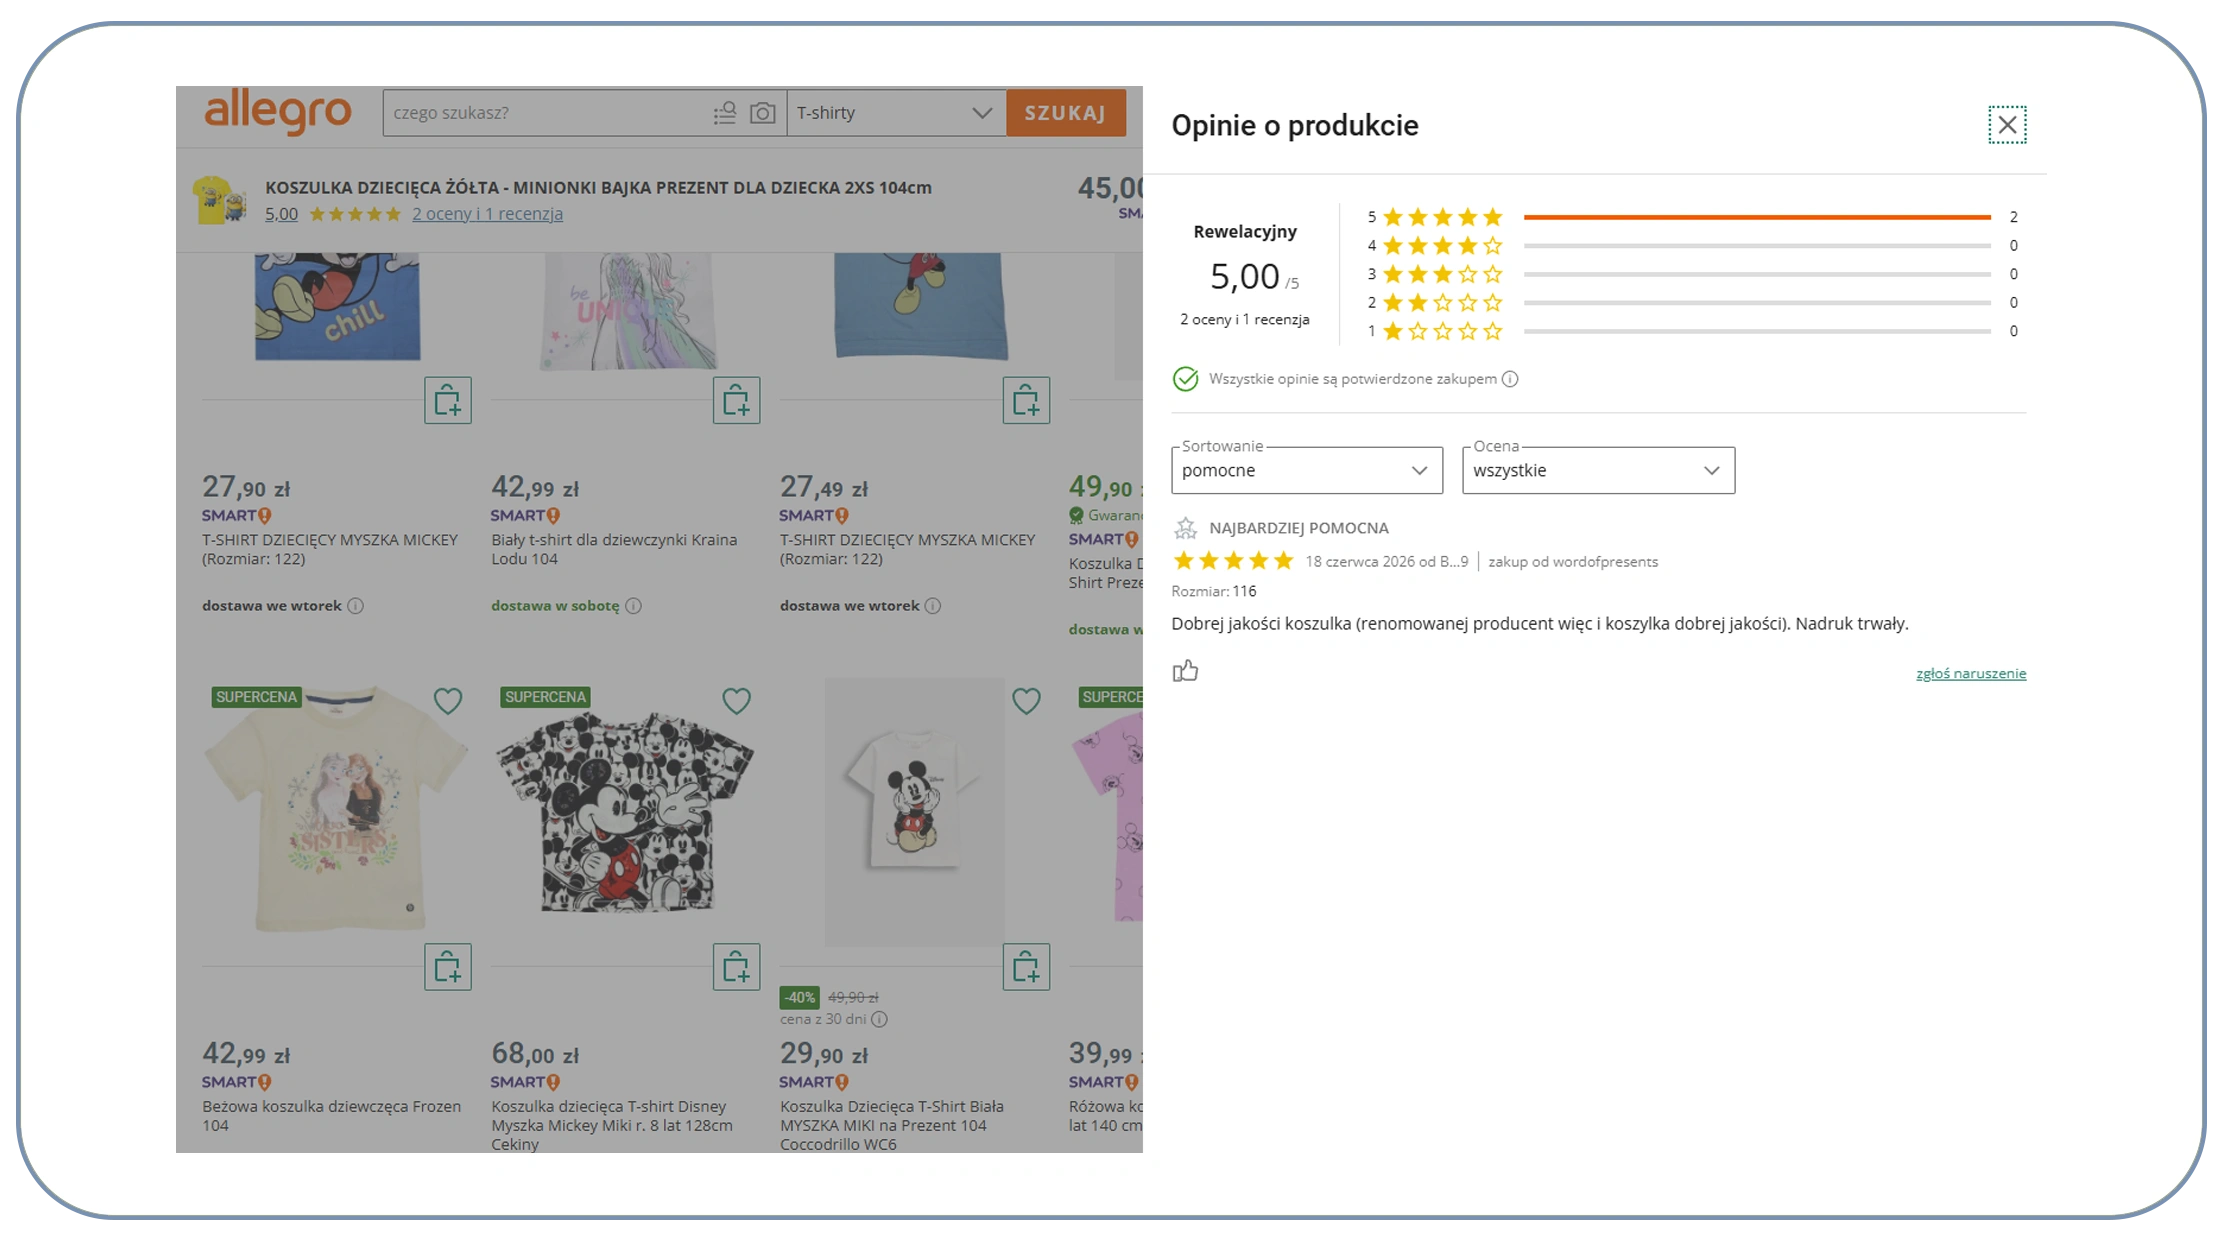
Task: Favorite the white Mickey Coccodrillo shirt
Action: coord(1026,701)
